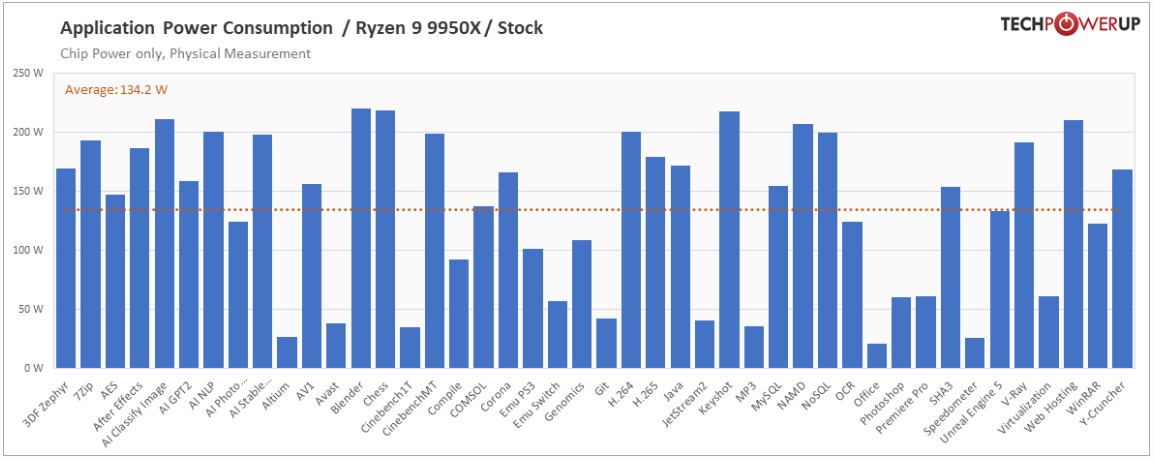The image size is (1155, 461).
Task: Select the chart title 'Application Power Consumption'
Action: (x=197, y=29)
